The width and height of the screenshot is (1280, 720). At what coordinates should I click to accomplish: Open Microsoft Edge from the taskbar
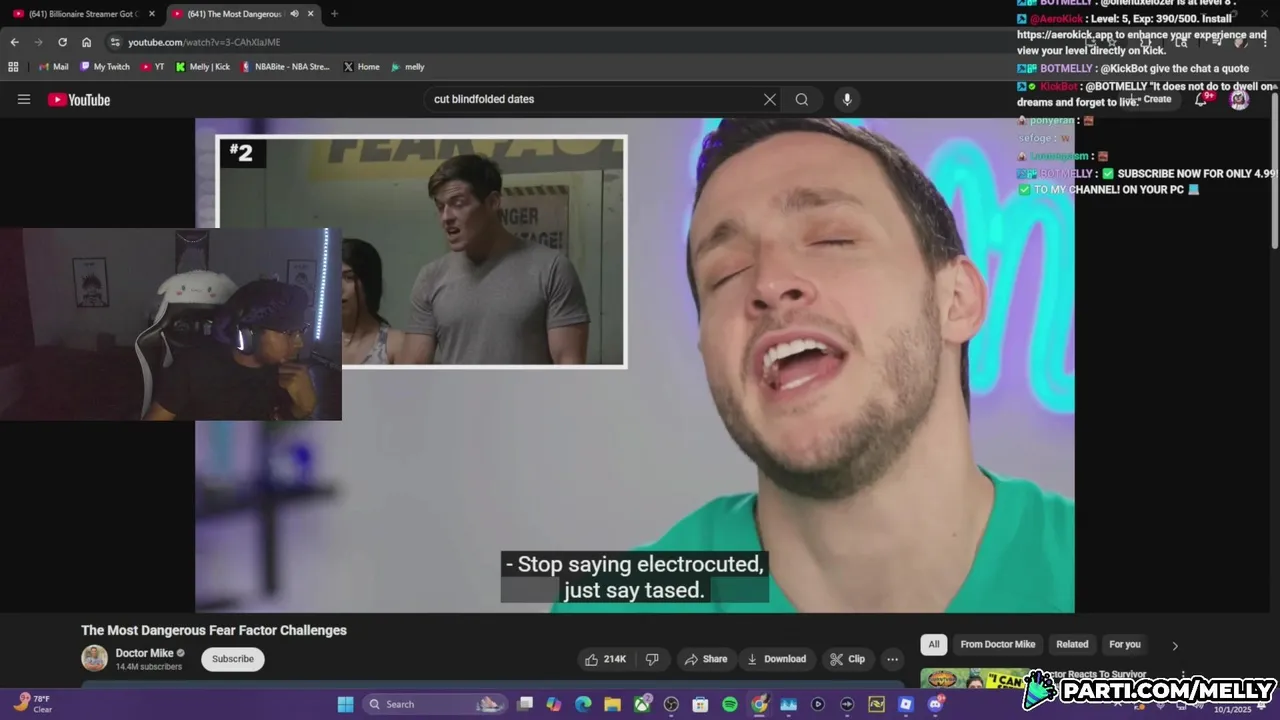[583, 704]
